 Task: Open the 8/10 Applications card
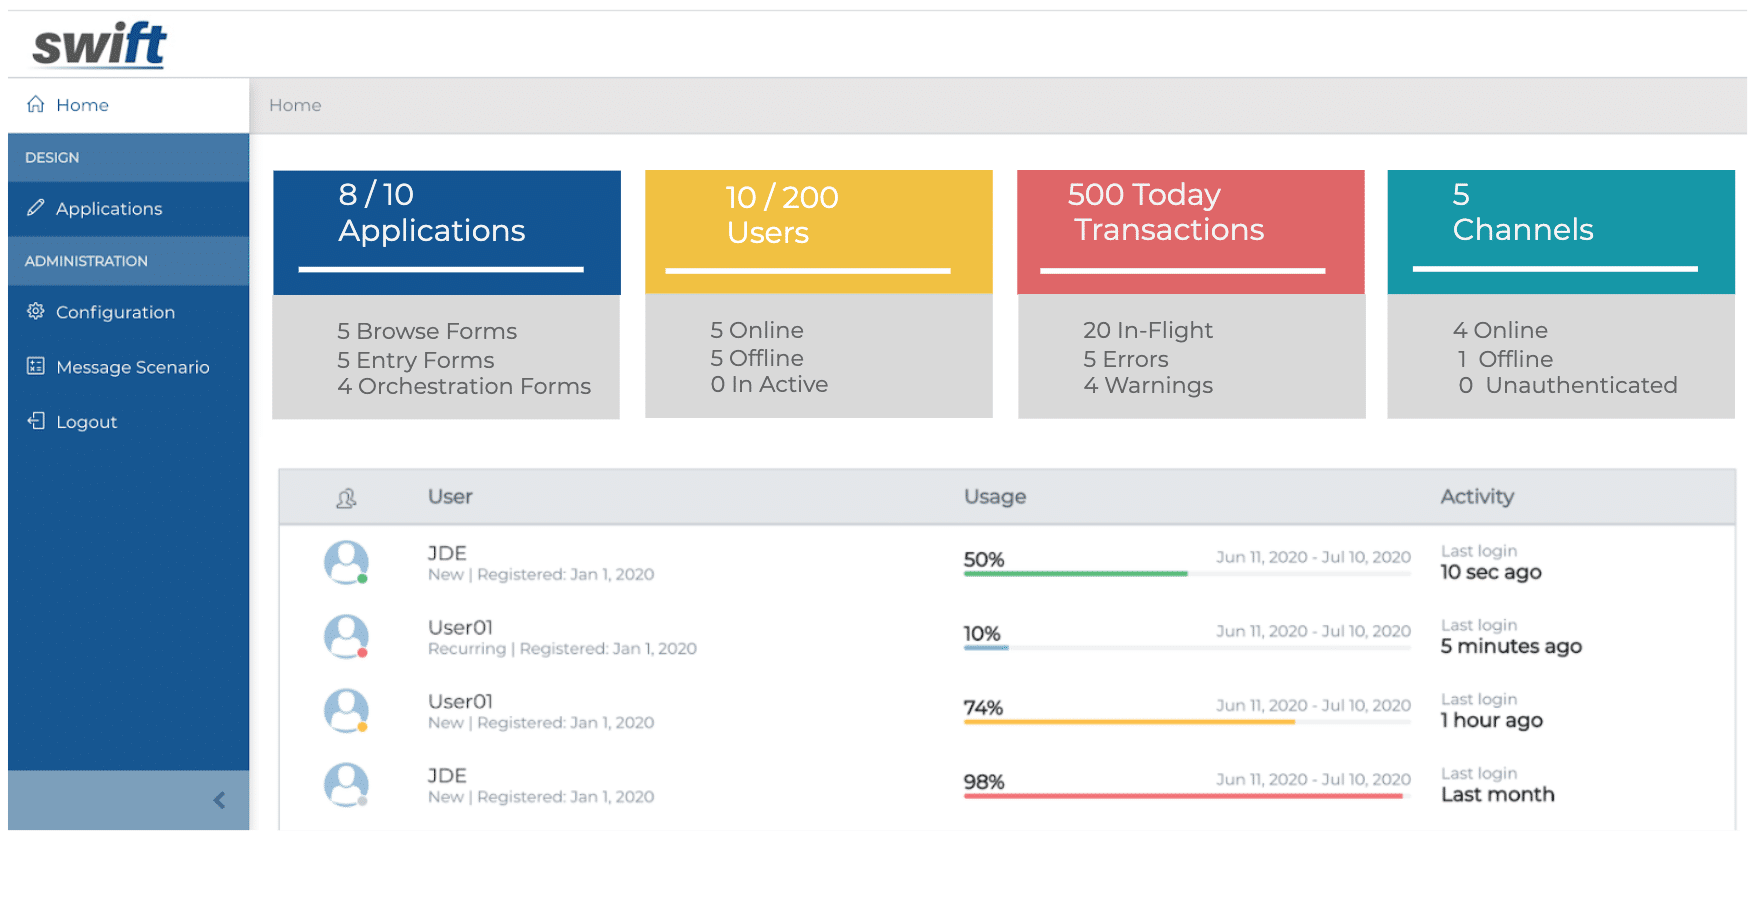[x=446, y=232]
